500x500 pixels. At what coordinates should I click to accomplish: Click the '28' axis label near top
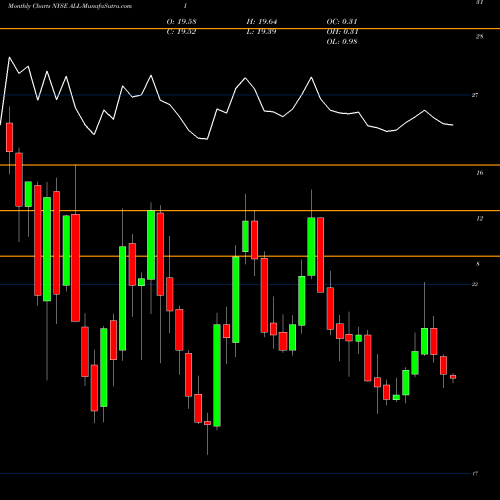479,37
